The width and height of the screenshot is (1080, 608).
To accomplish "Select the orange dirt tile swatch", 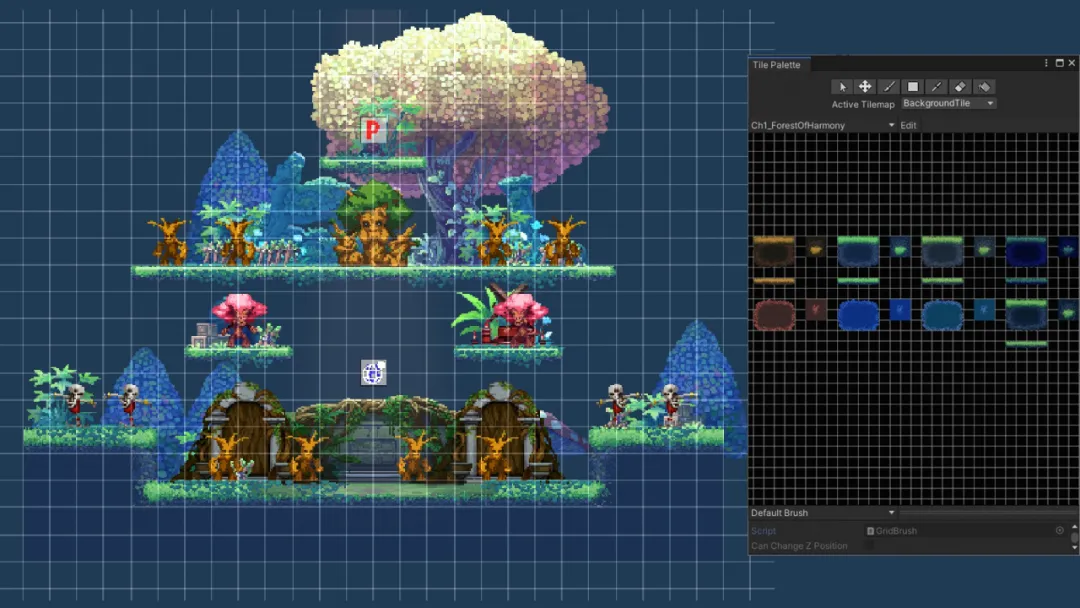I will [x=775, y=253].
